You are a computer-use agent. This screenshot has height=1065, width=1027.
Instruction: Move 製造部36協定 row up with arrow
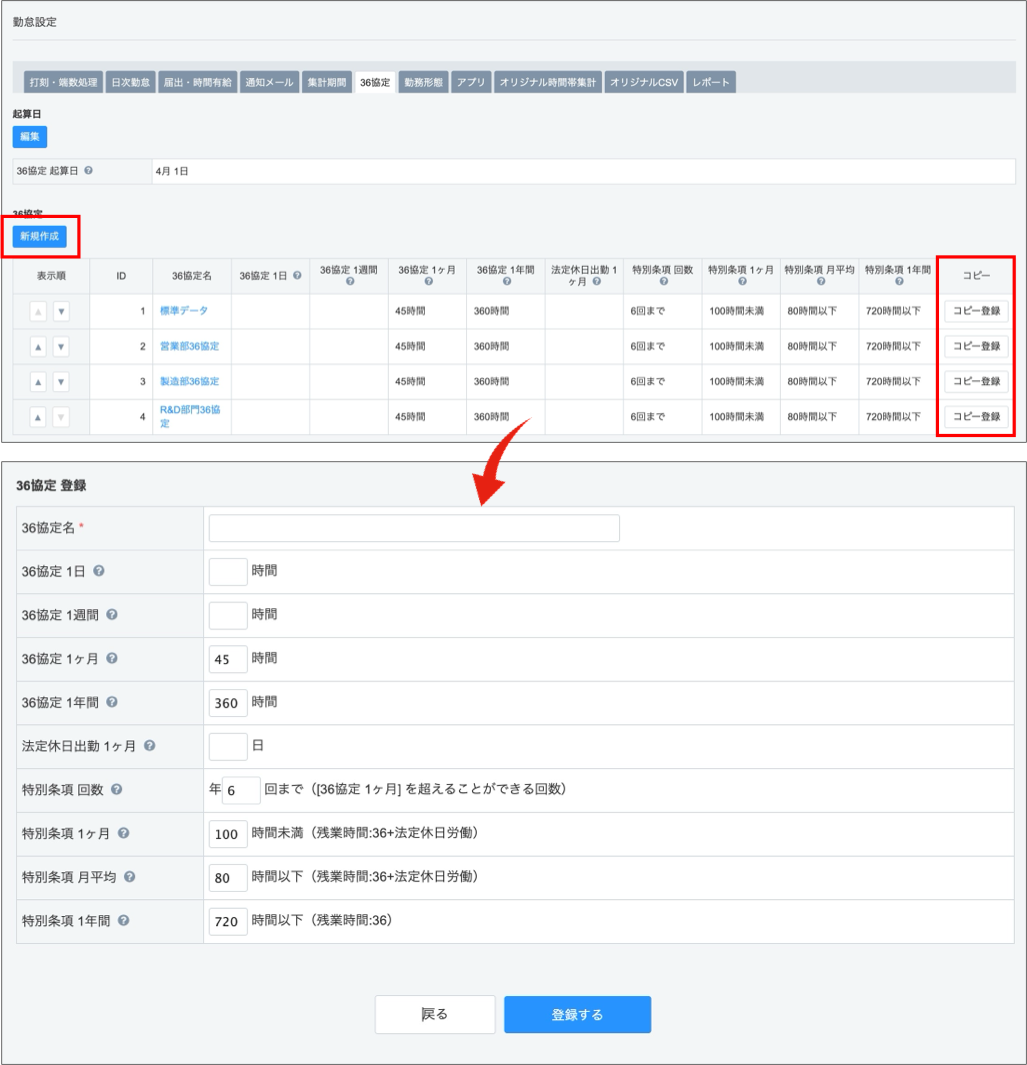[39, 382]
